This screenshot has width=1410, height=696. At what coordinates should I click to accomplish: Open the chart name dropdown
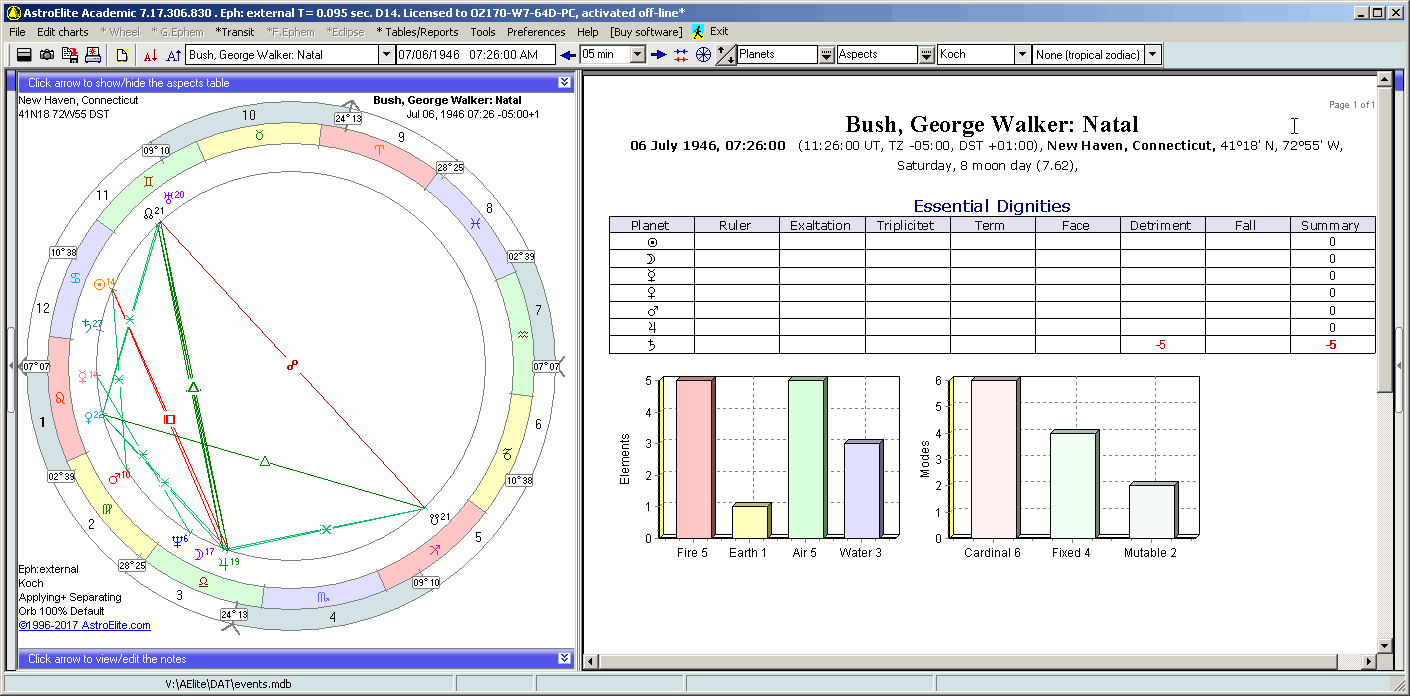[386, 54]
